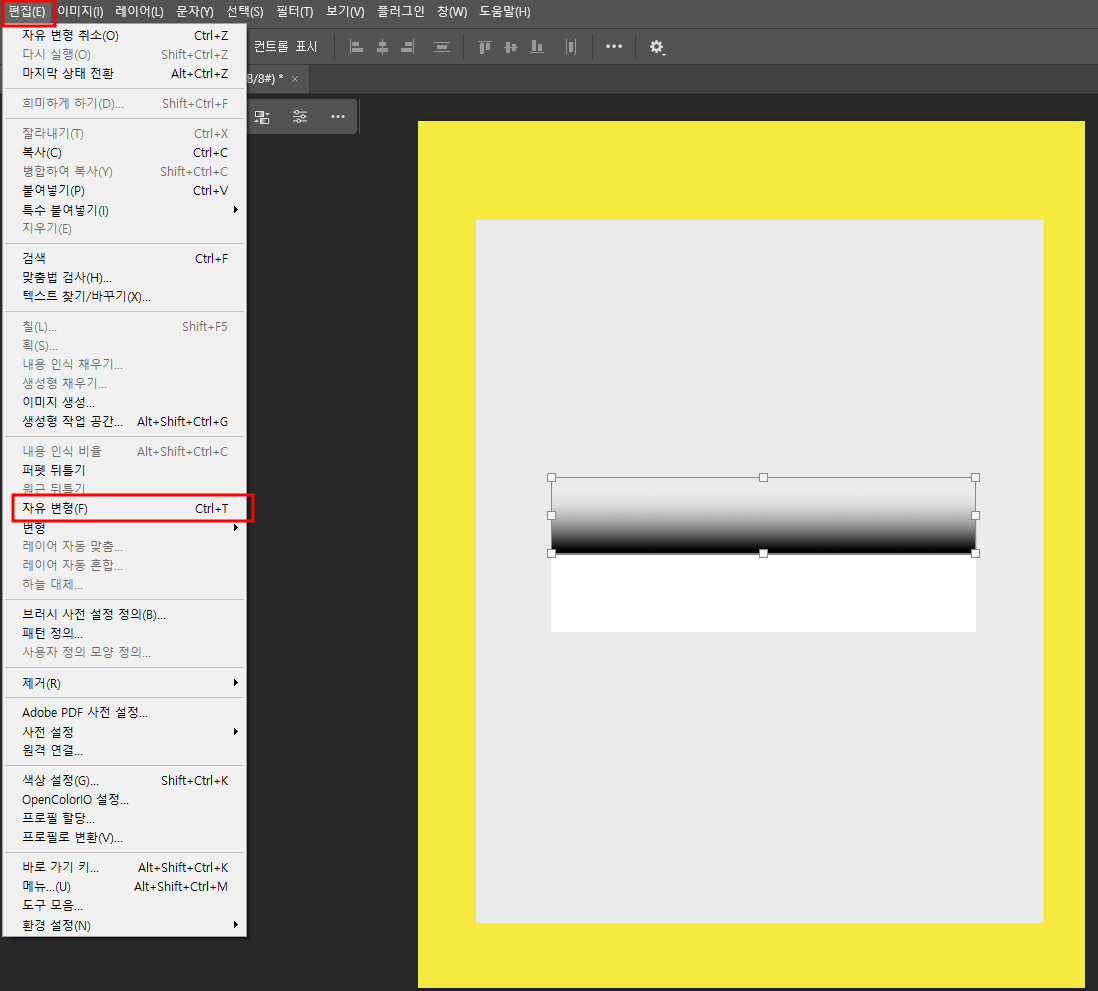The height and width of the screenshot is (991, 1098).
Task: Open the 보기(V) menu
Action: coord(345,12)
